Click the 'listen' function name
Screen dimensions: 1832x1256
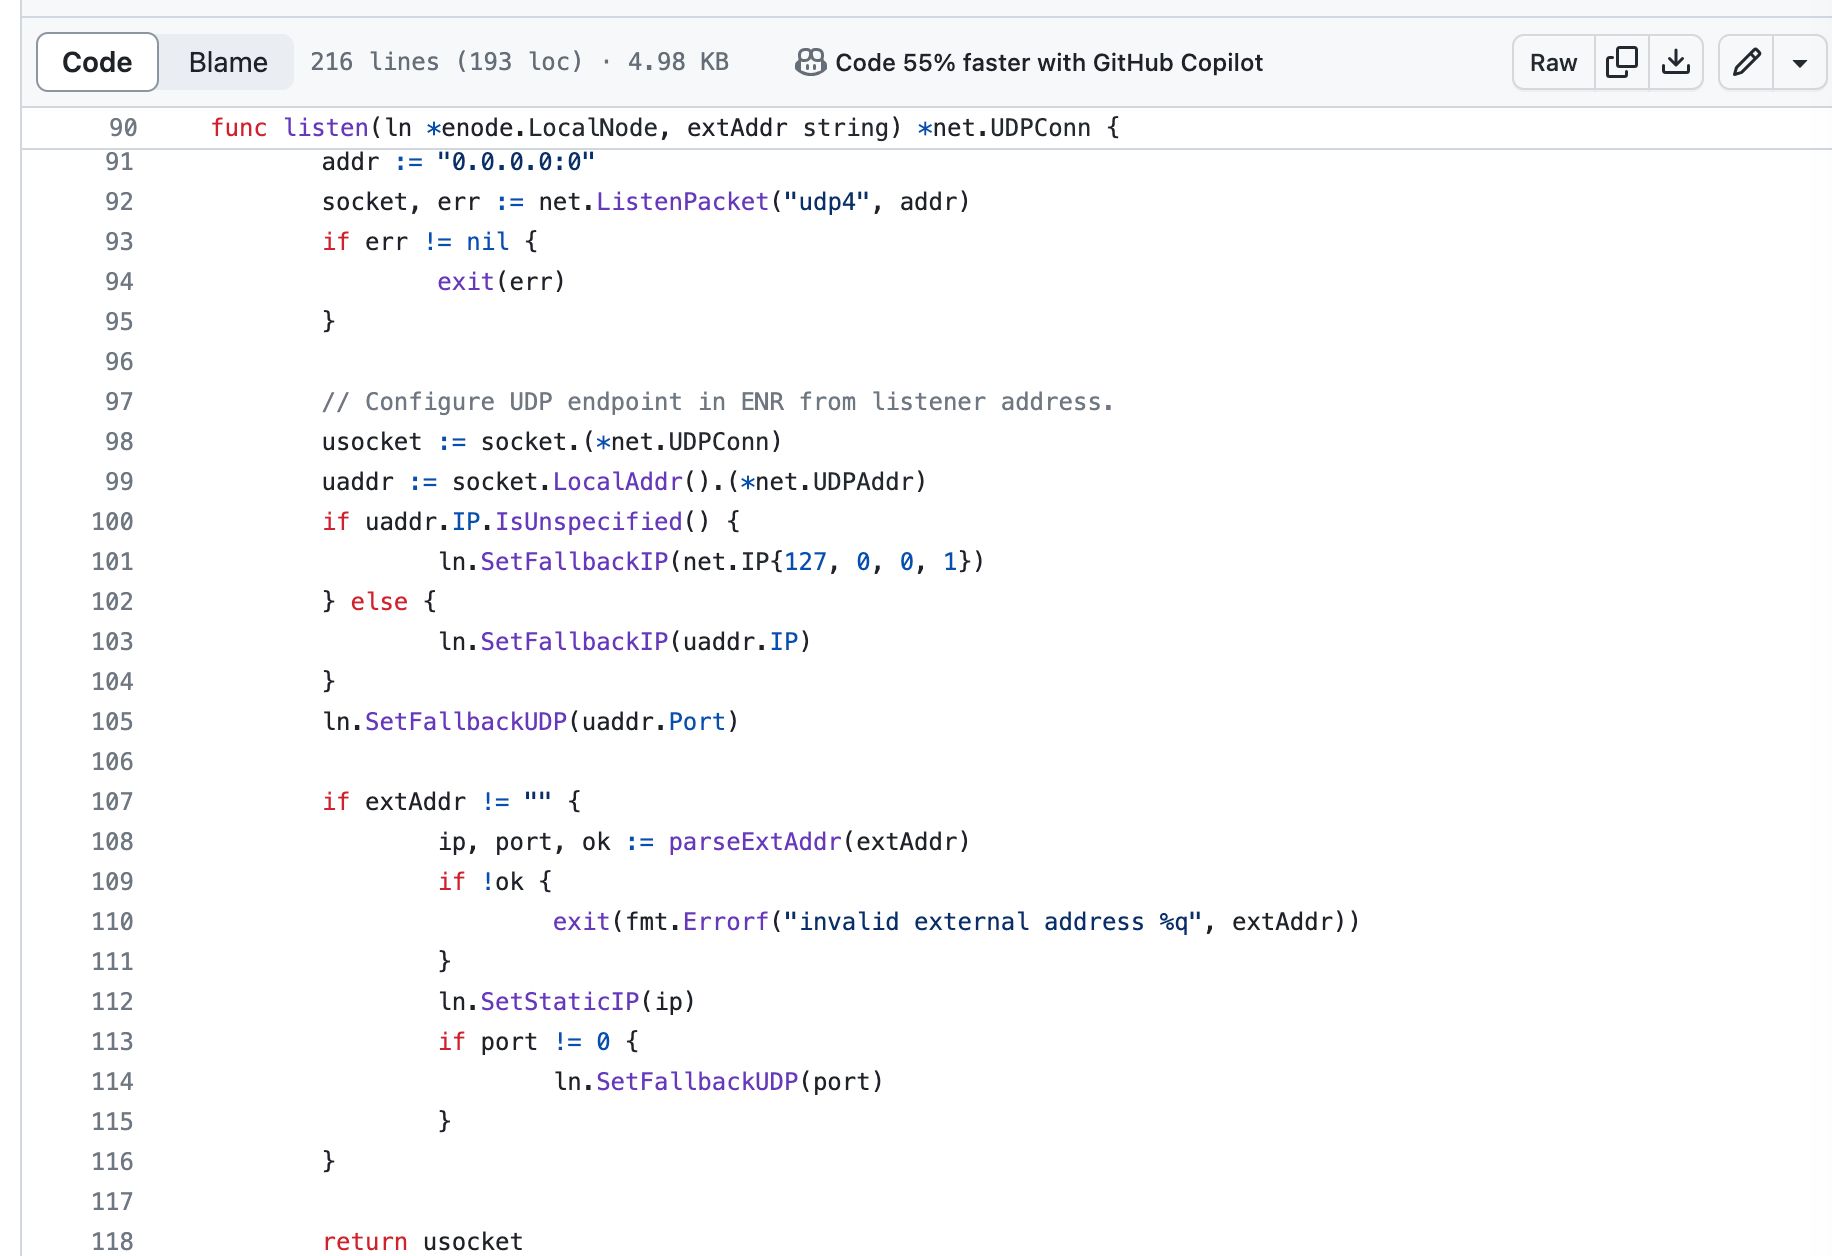coord(327,128)
